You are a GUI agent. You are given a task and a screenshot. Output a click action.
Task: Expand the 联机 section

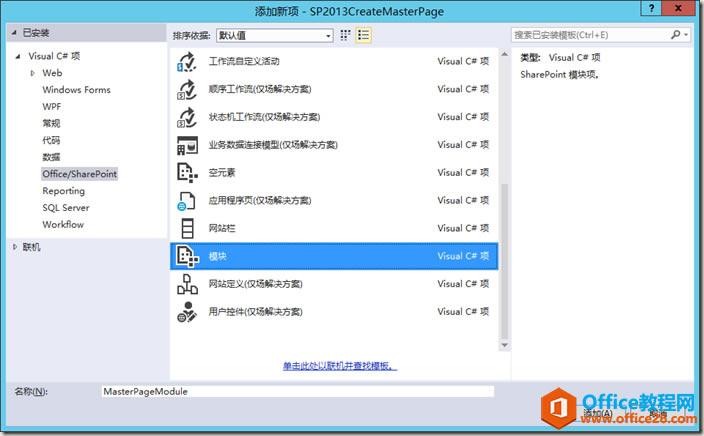(x=15, y=247)
